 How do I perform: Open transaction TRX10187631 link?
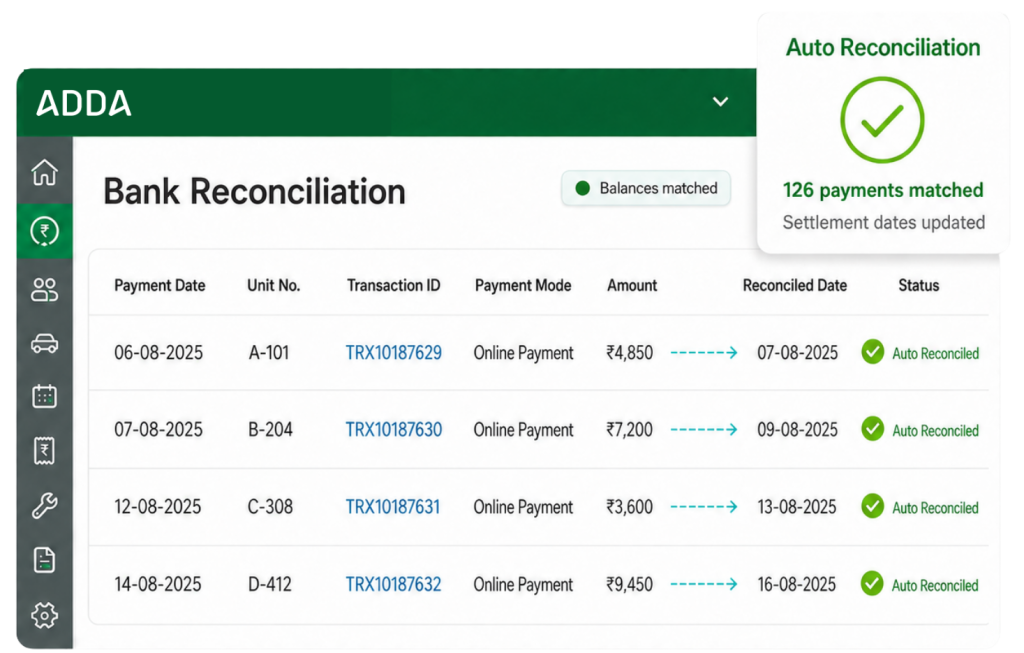tap(393, 507)
